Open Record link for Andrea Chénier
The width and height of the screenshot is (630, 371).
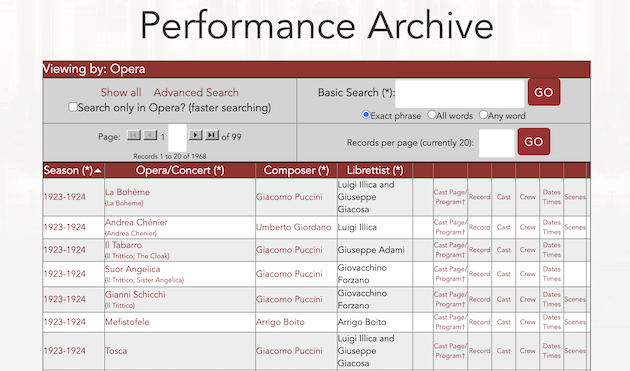point(479,227)
